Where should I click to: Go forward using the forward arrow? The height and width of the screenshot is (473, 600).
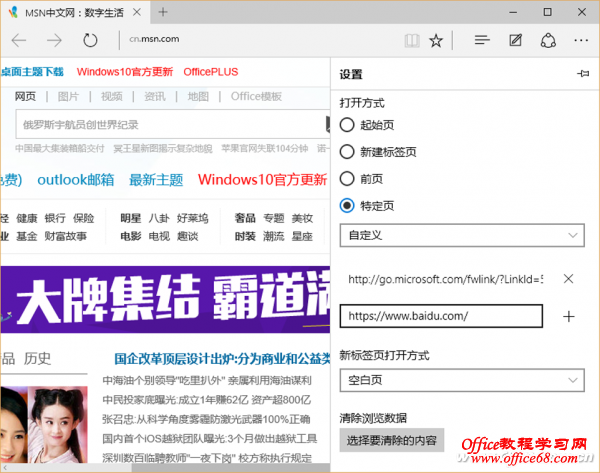[x=54, y=40]
